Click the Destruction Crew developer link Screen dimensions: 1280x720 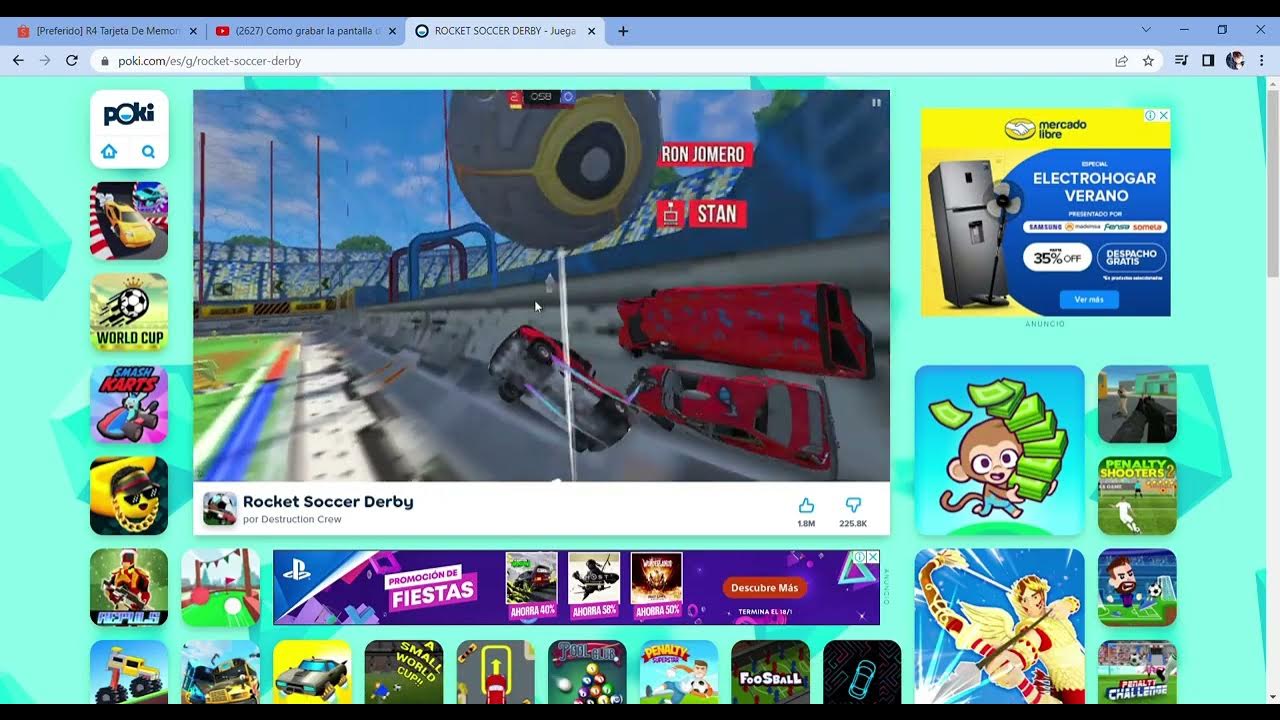click(x=300, y=520)
